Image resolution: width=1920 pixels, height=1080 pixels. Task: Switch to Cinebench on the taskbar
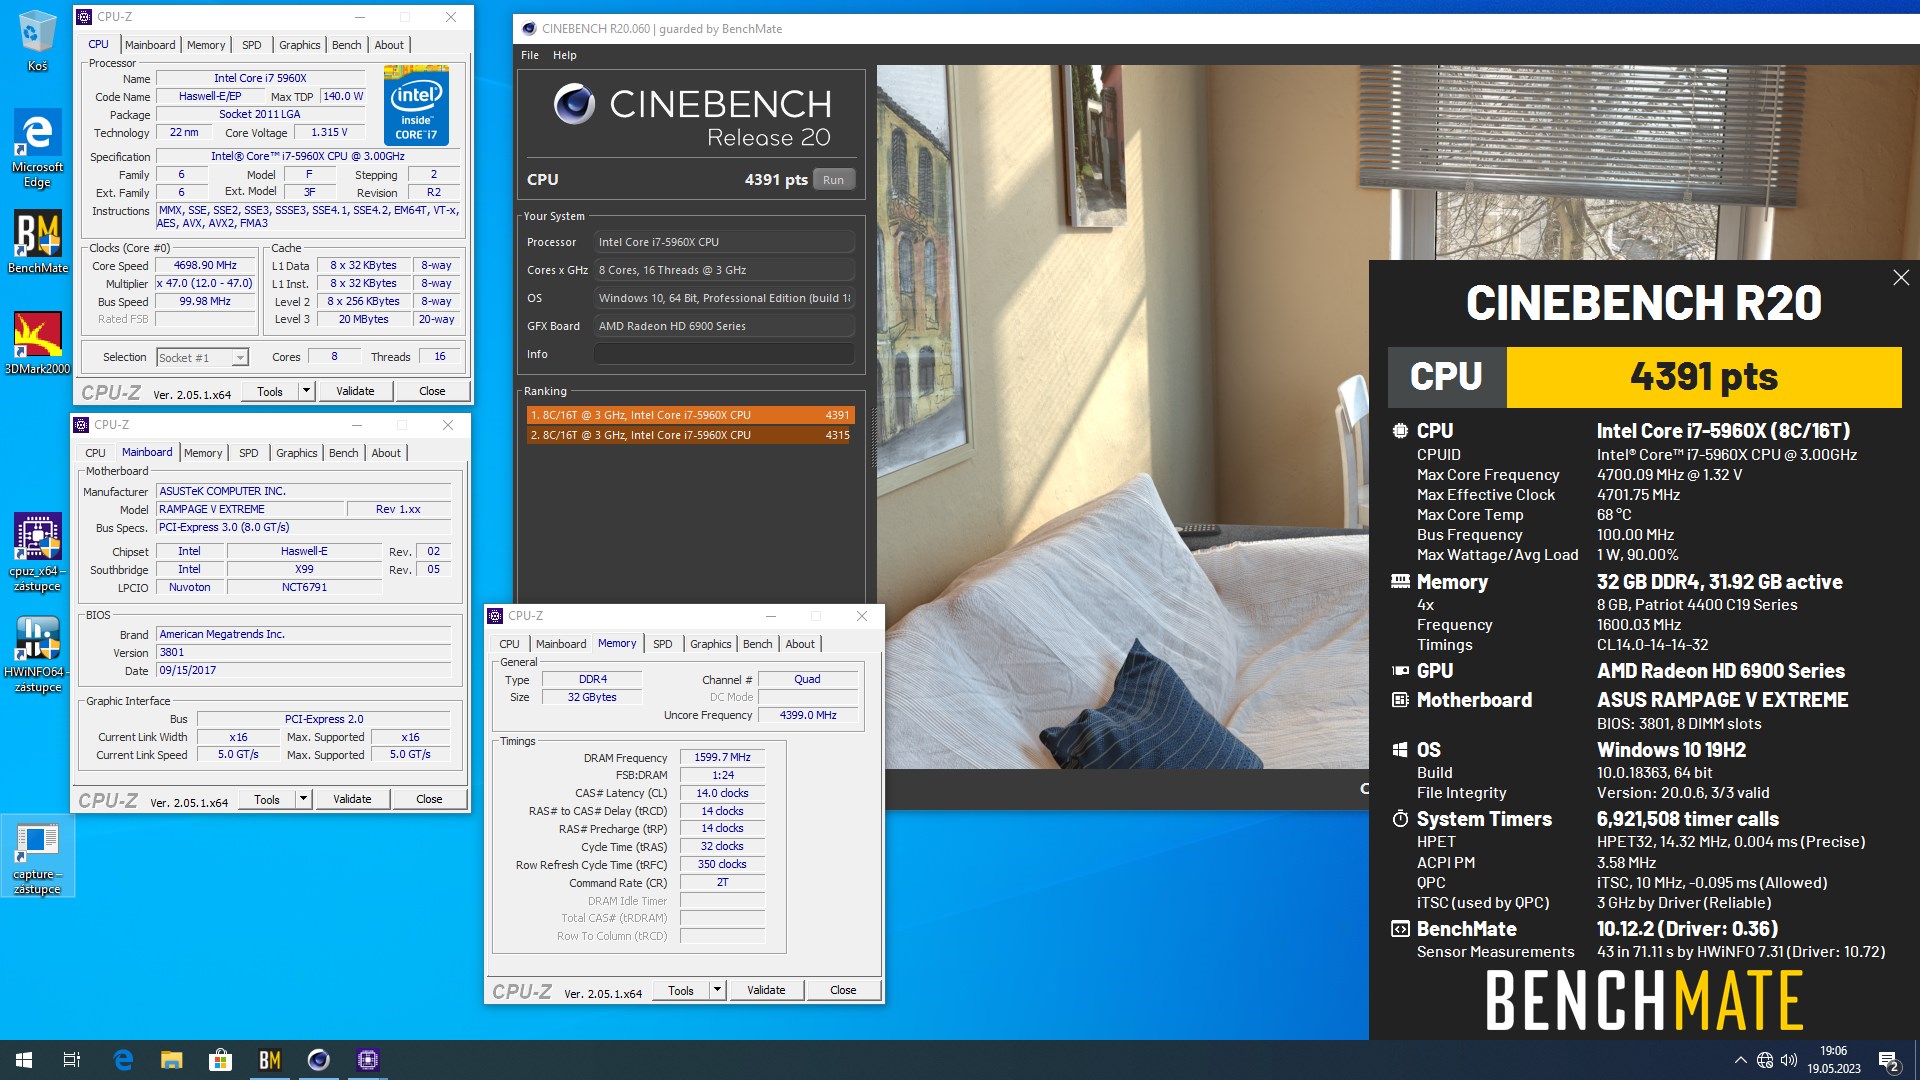(319, 1060)
